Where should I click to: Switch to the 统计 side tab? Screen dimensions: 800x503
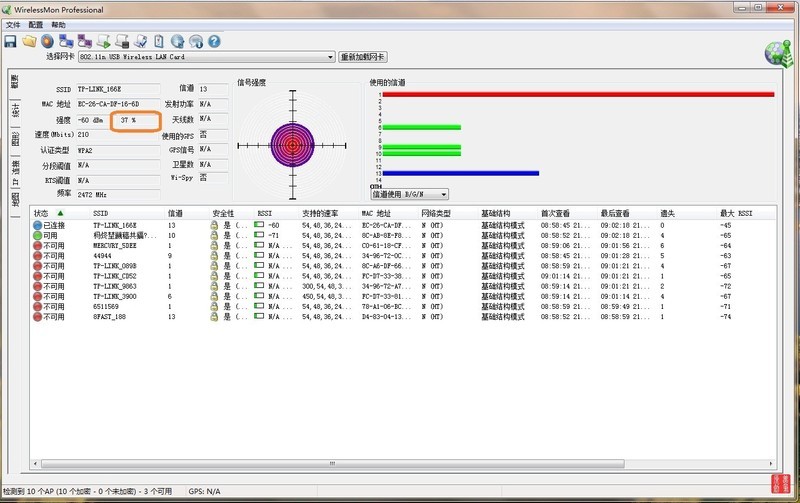15,112
